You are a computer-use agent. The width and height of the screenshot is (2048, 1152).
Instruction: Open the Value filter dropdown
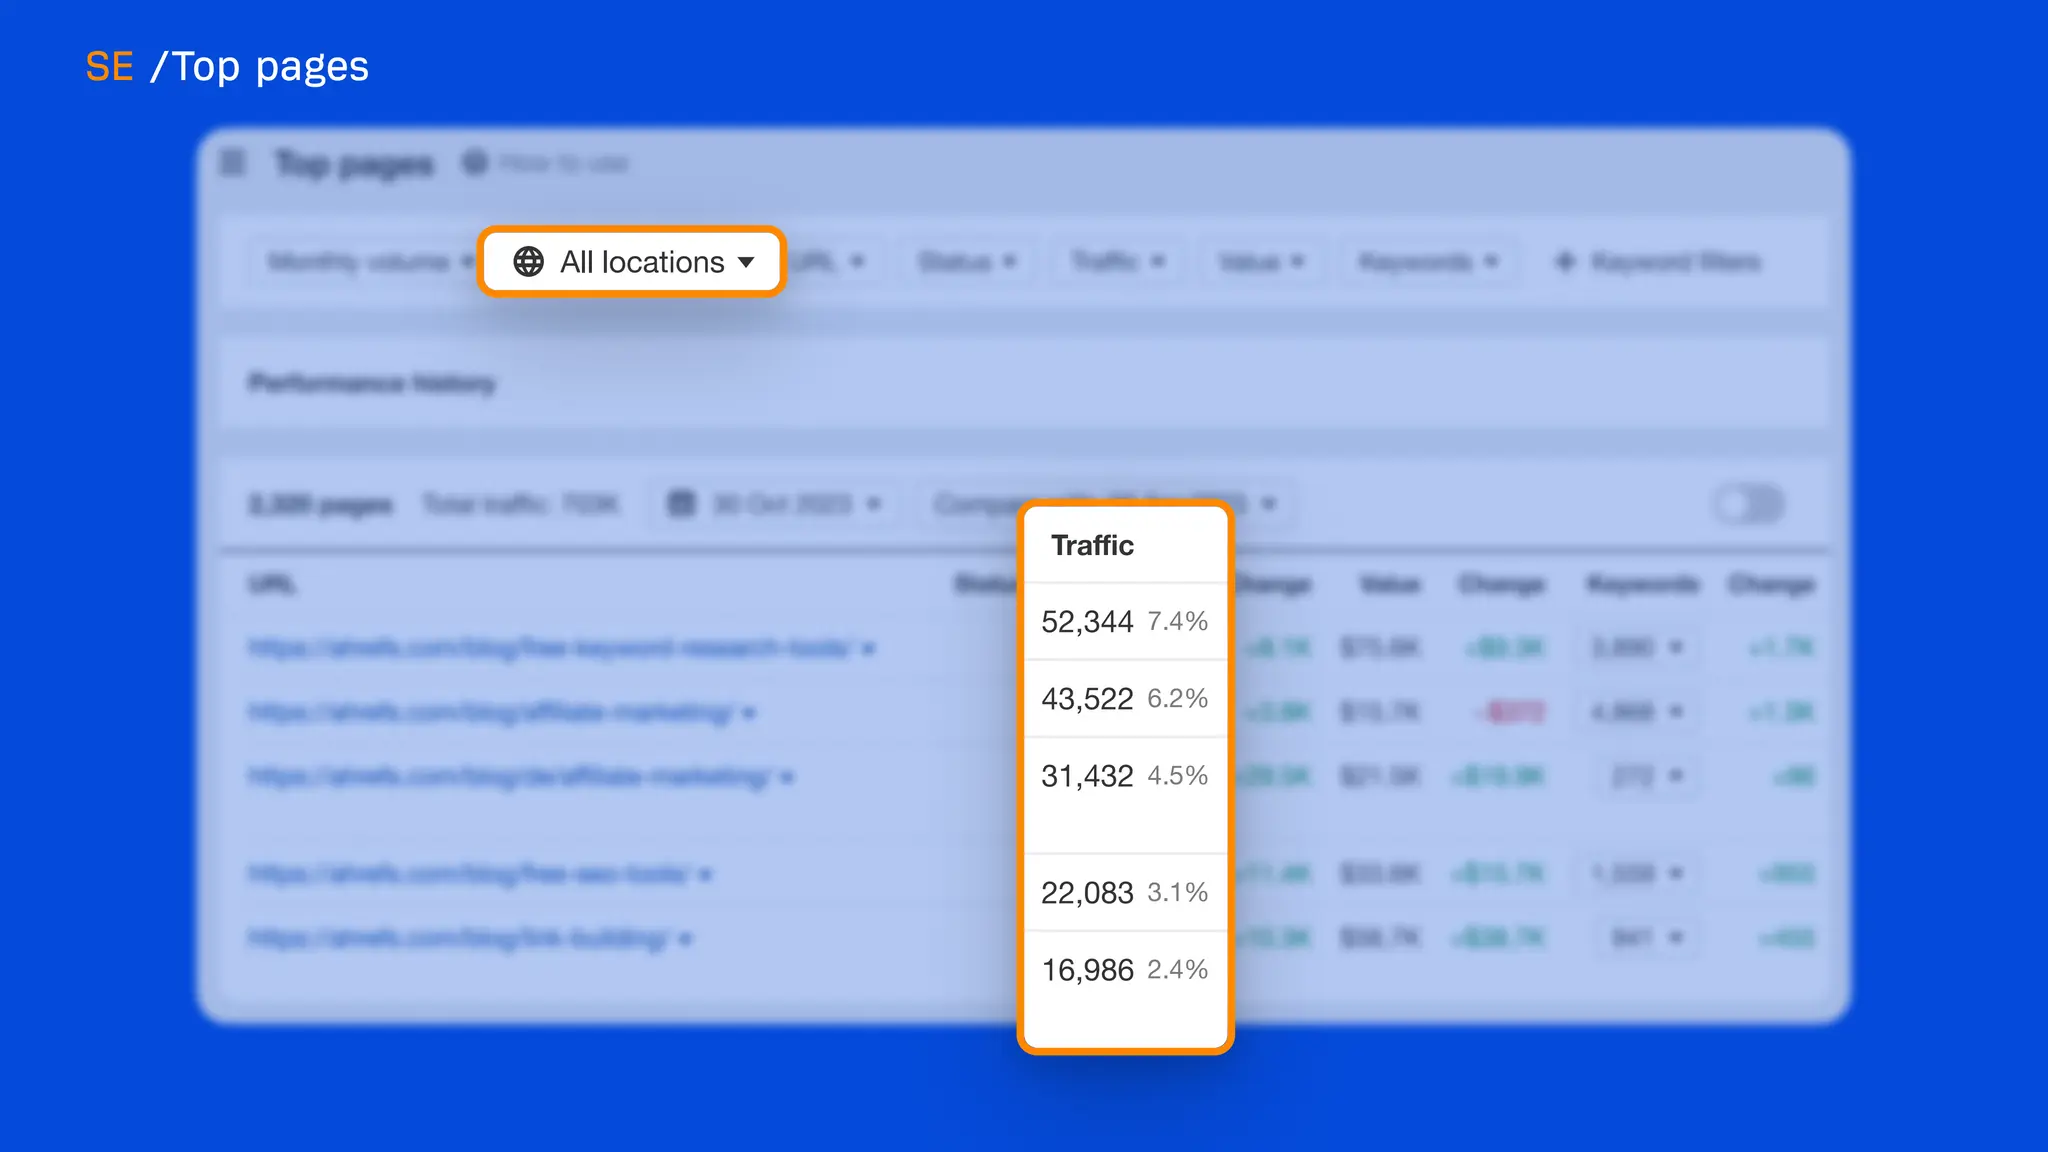[1262, 262]
